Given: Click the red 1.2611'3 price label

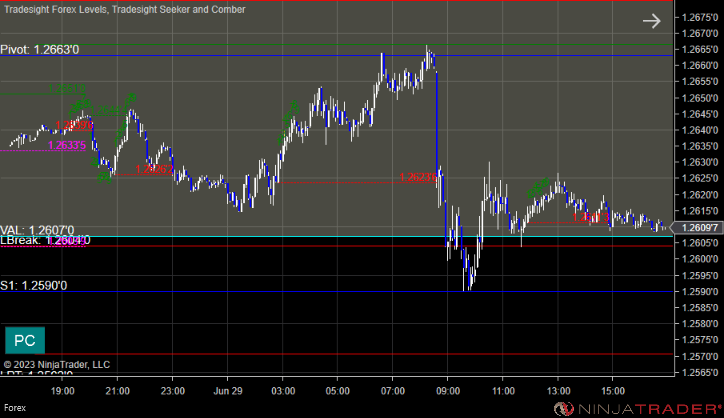Looking at the screenshot, I should (x=591, y=217).
